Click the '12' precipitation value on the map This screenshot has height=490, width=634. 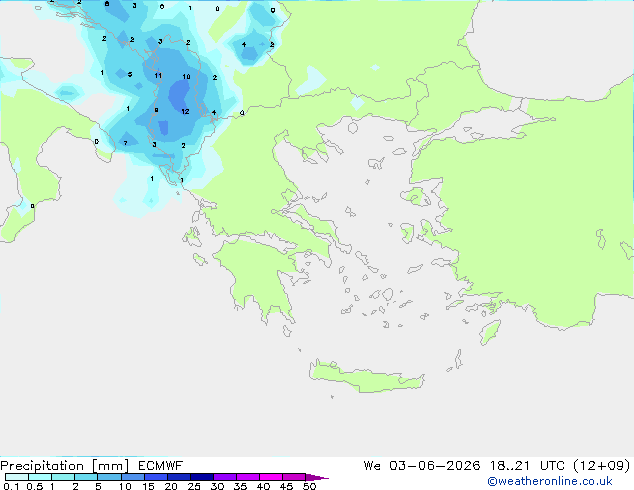pyautogui.click(x=185, y=112)
